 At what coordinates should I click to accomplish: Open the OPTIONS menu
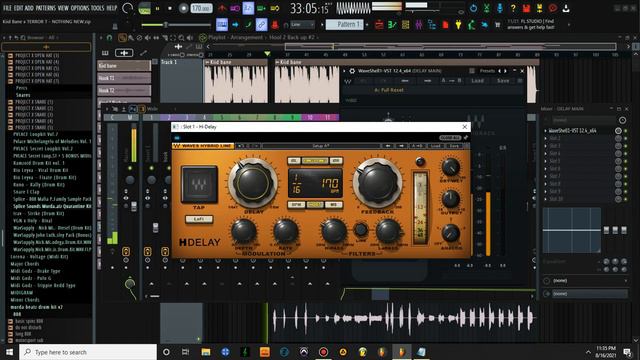[80, 8]
